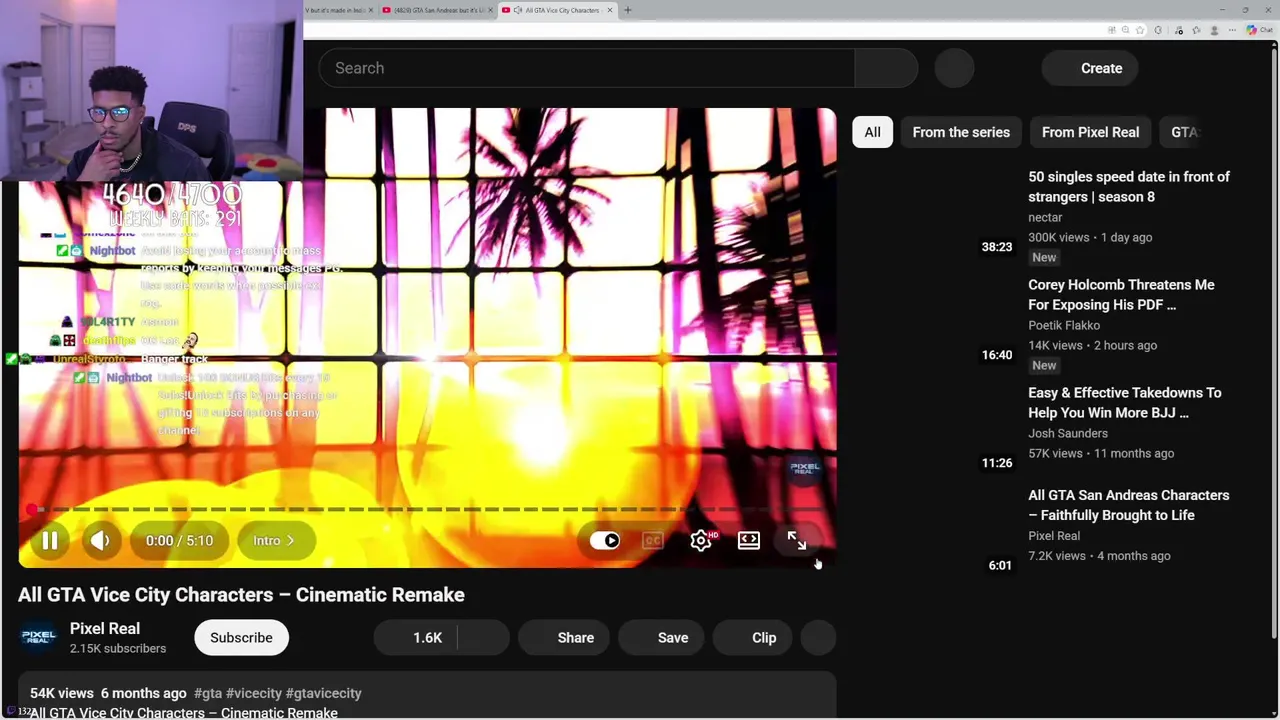Open Corey Holcomb Threatens Me video
The width and height of the screenshot is (1280, 720).
pyautogui.click(x=1121, y=295)
